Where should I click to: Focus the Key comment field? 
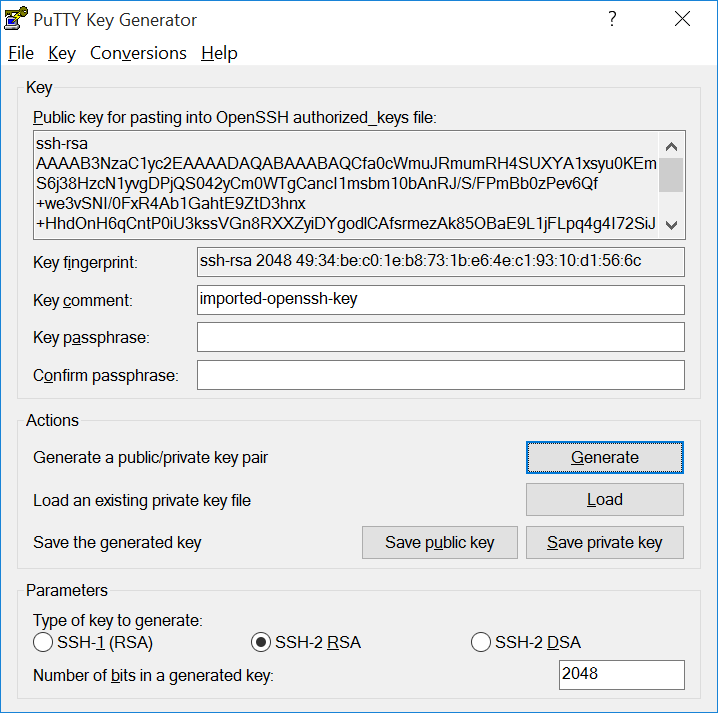pos(440,299)
